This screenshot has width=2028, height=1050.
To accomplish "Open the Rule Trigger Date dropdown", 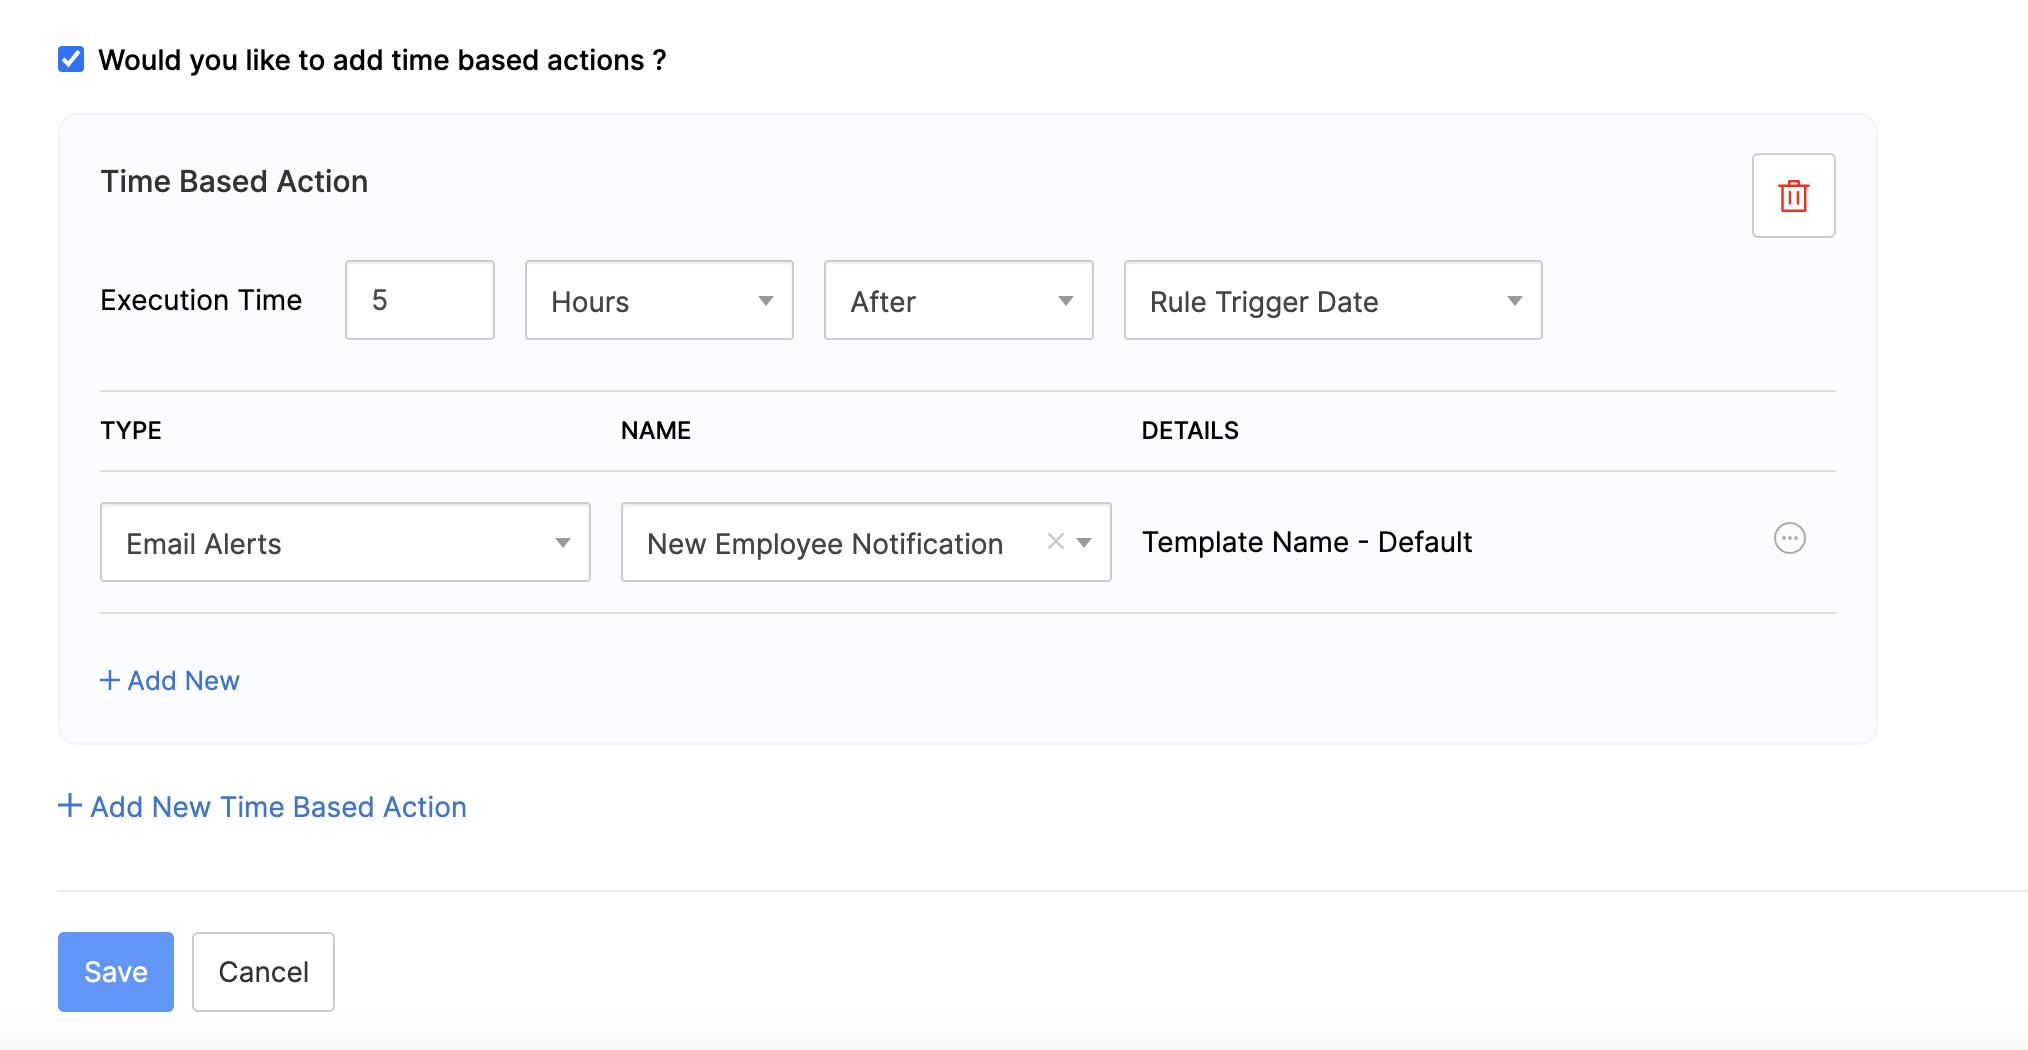I will click(x=1332, y=300).
